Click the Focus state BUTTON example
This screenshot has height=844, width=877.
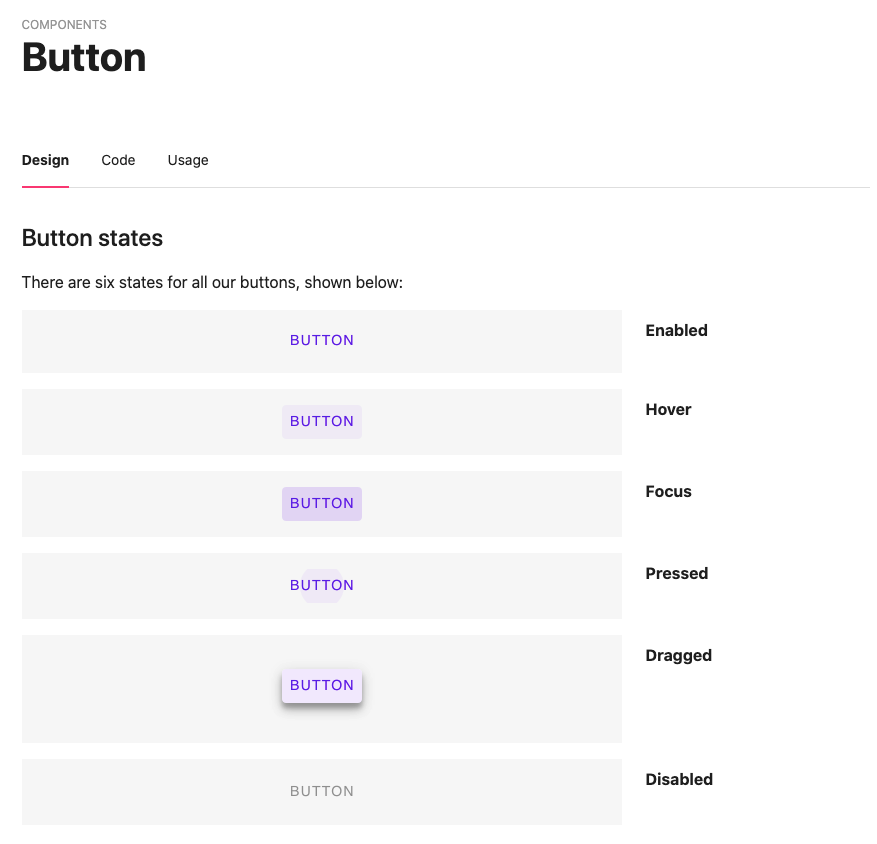(x=321, y=503)
